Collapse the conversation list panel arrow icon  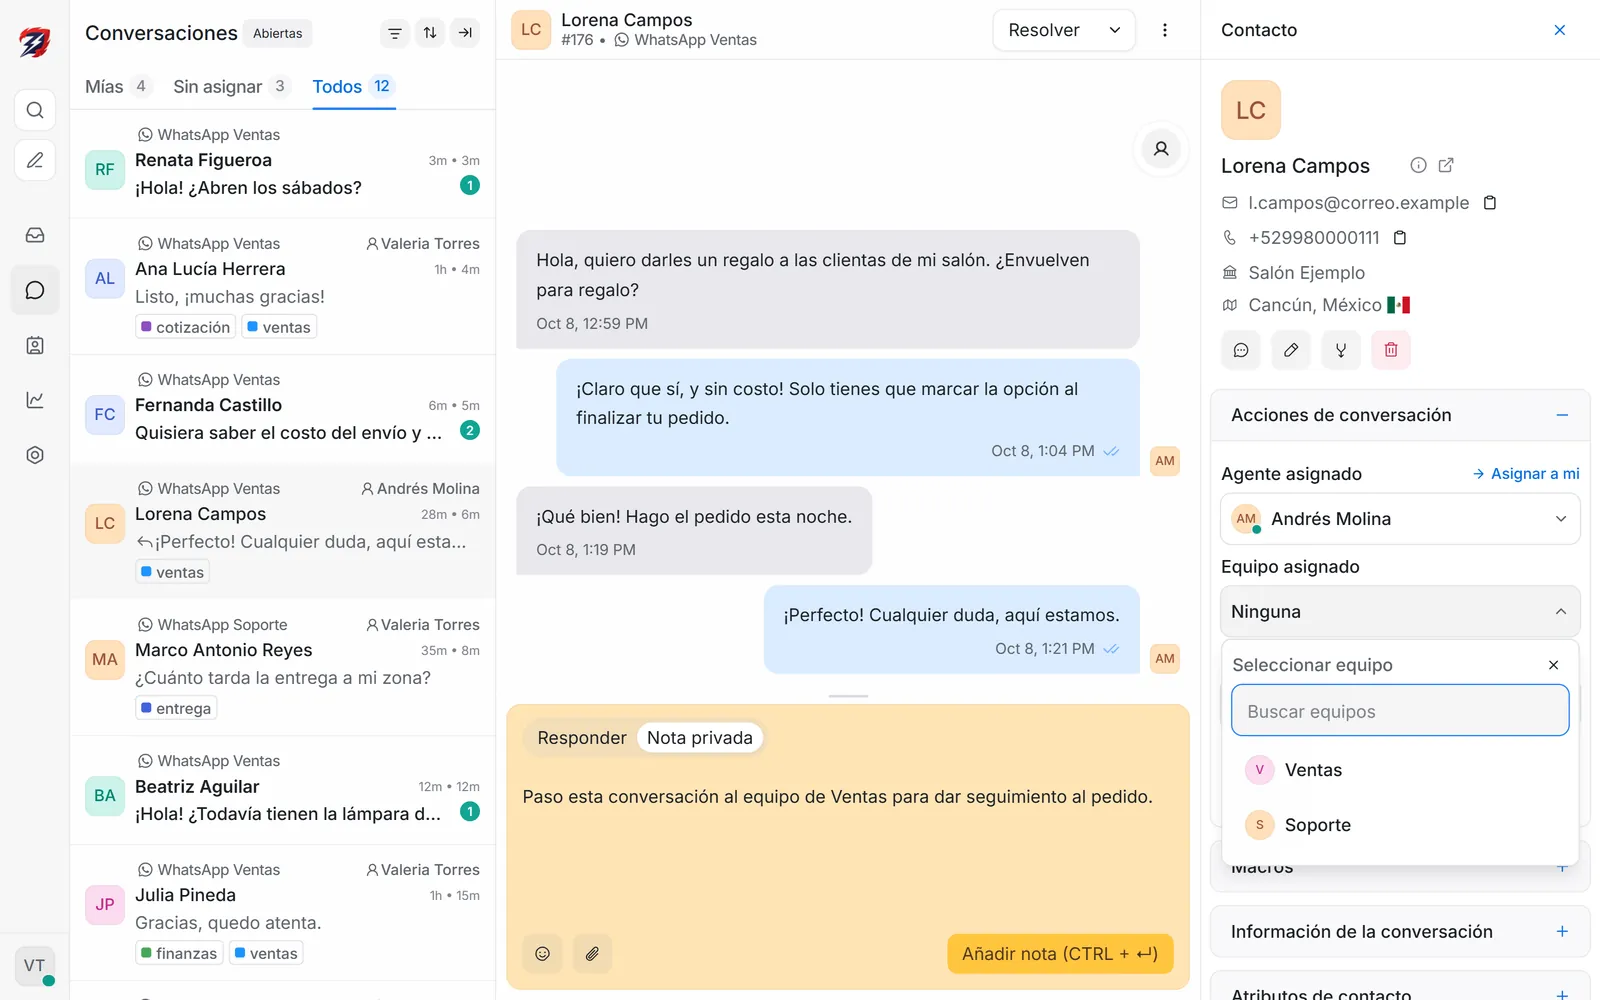[465, 33]
